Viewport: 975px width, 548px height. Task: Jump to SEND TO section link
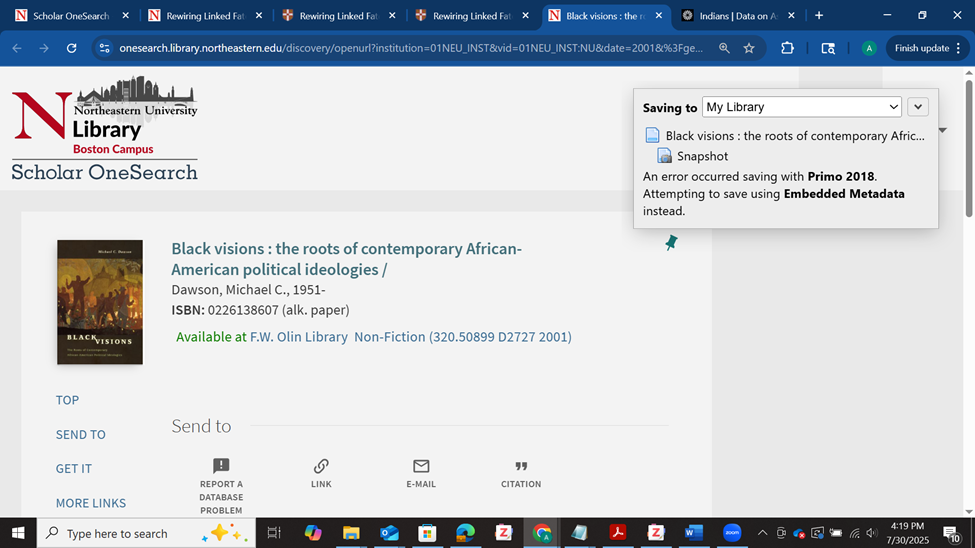[81, 434]
